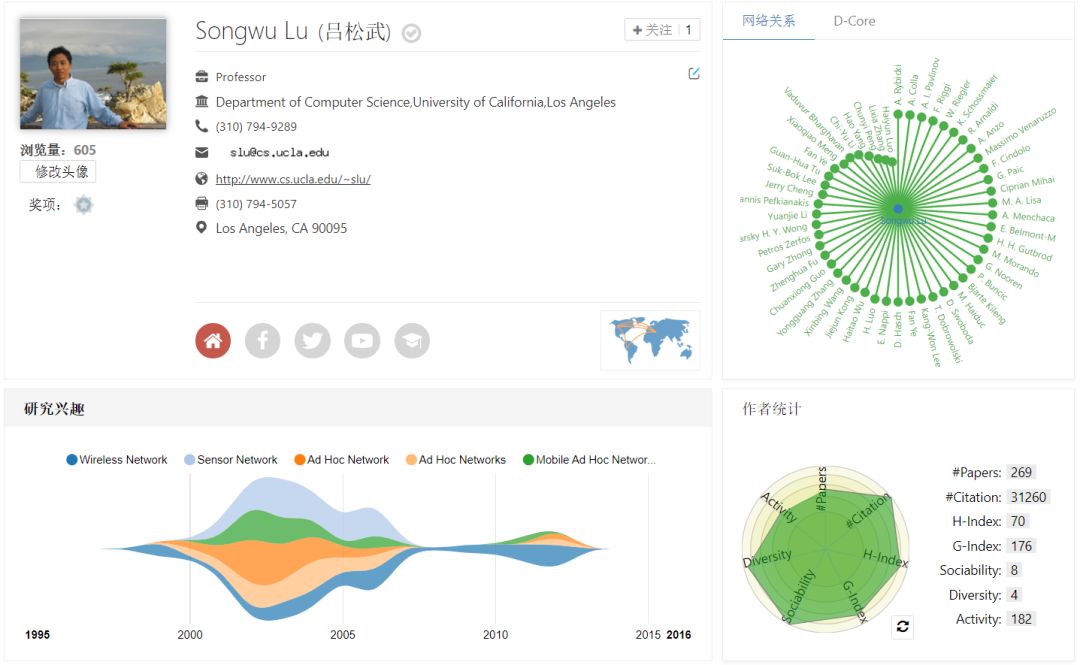1080x665 pixels.
Task: Toggle the Mobile Ad Hoc Network legend
Action: coord(588,460)
